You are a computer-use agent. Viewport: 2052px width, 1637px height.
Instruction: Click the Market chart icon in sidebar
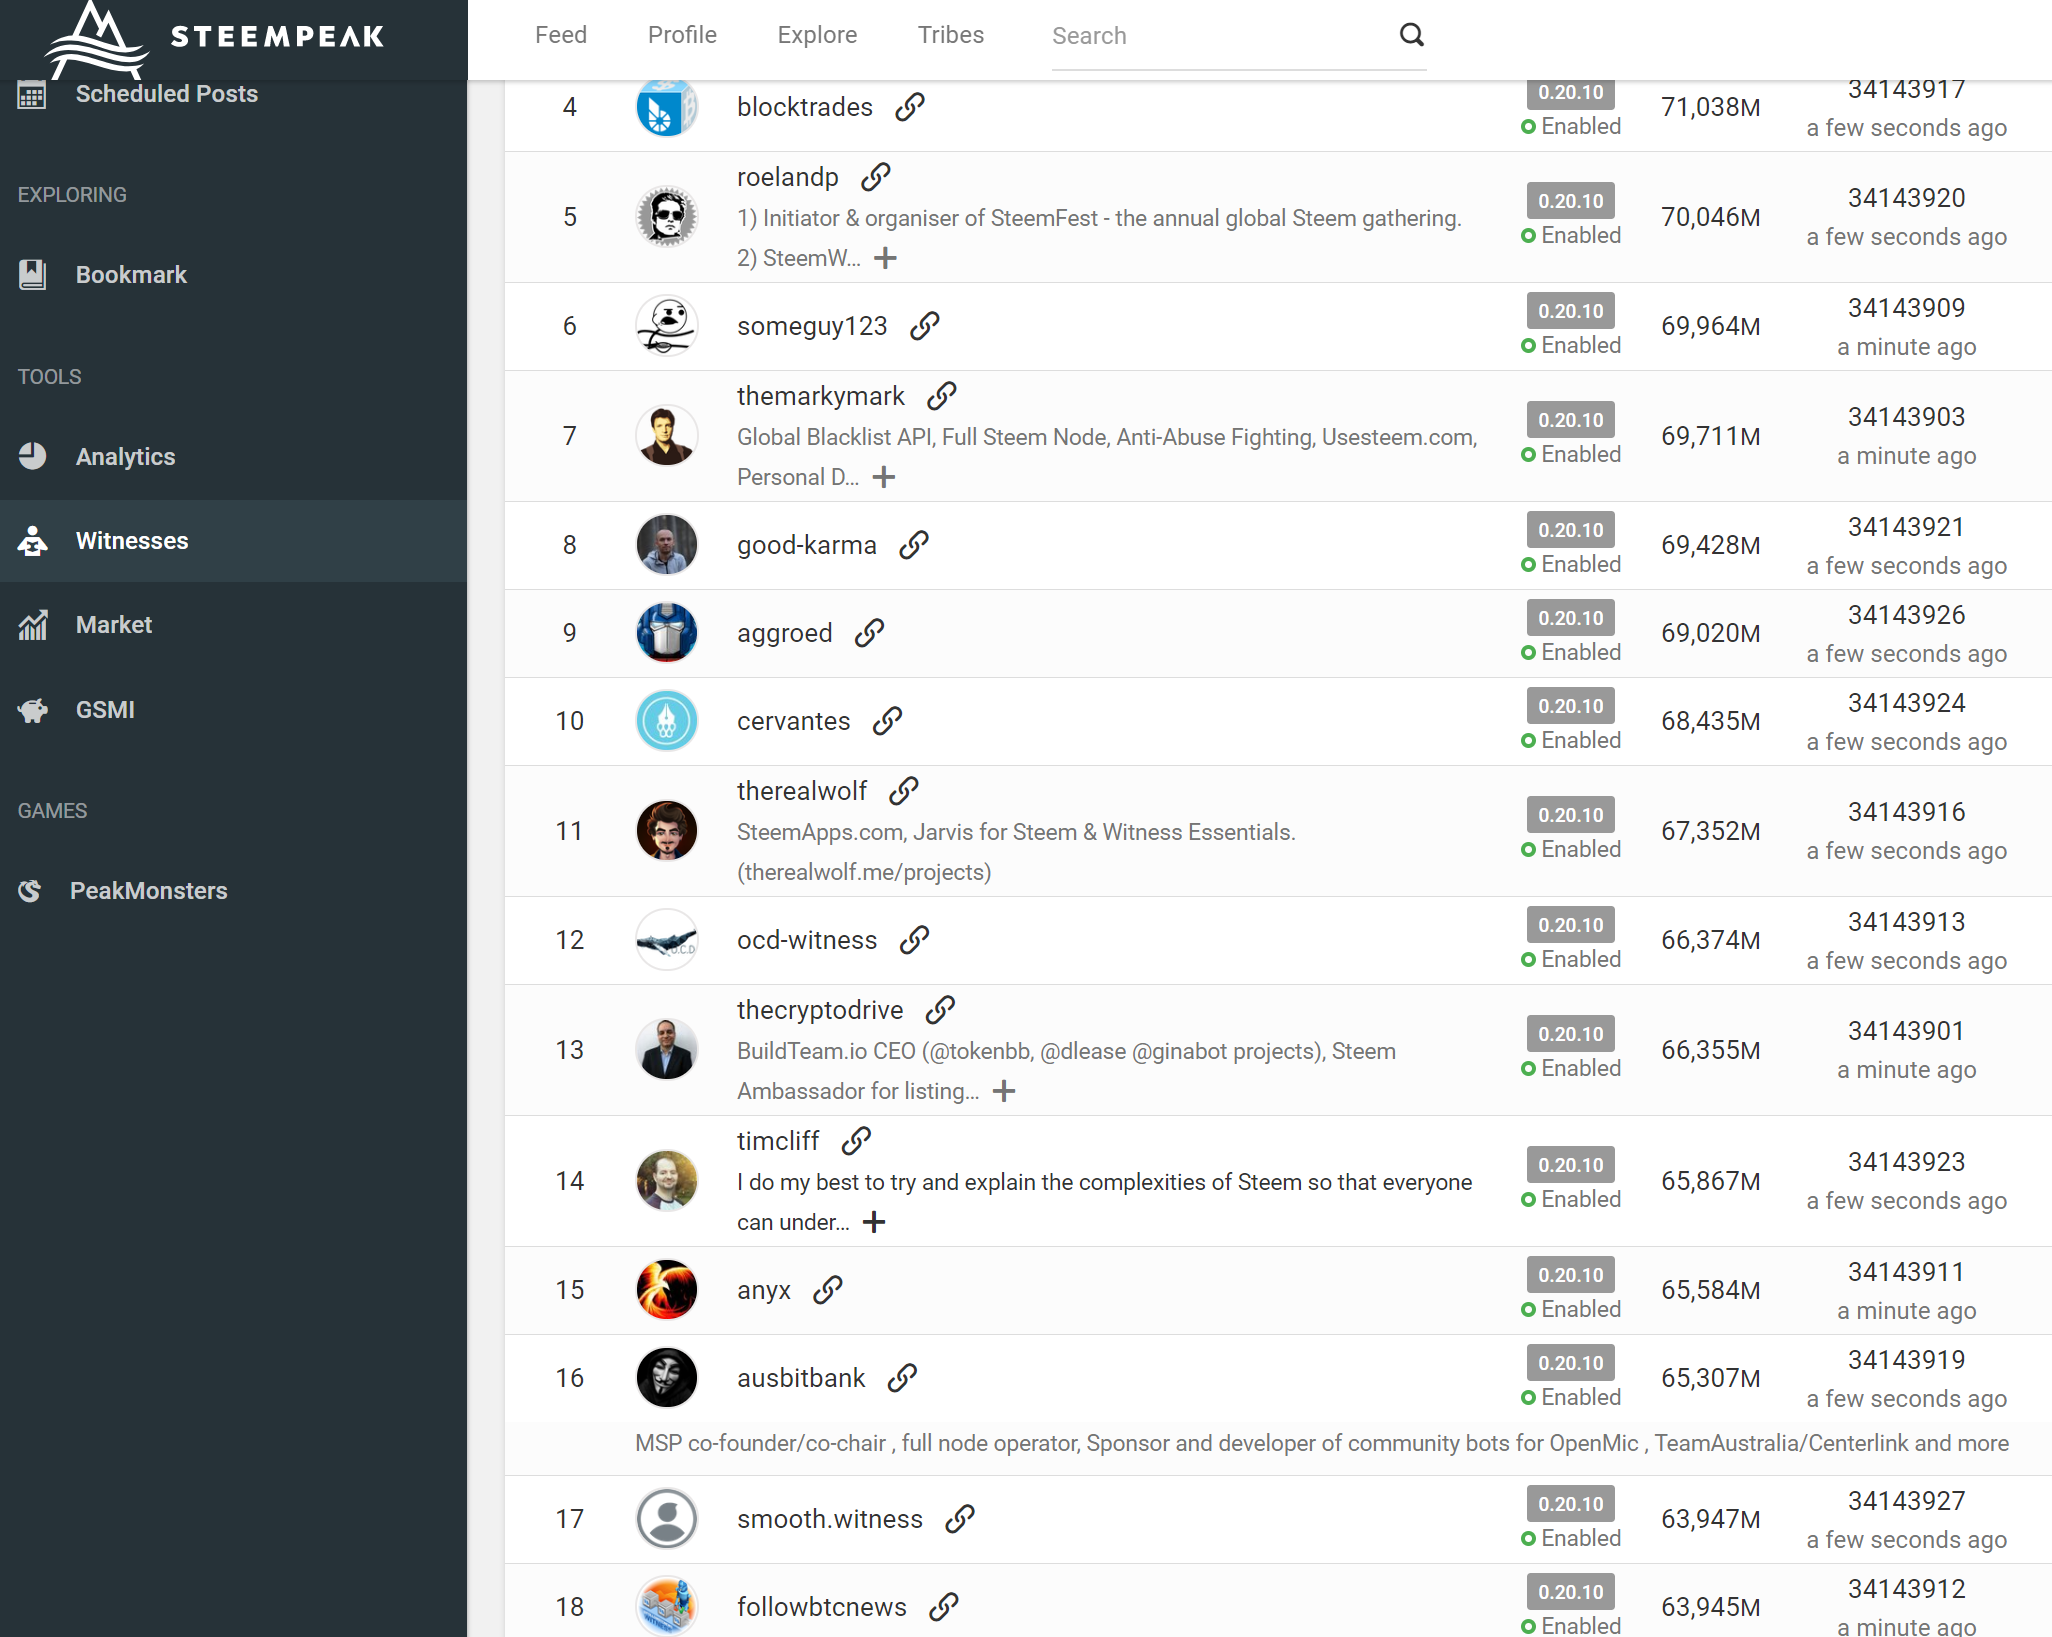pyautogui.click(x=32, y=625)
